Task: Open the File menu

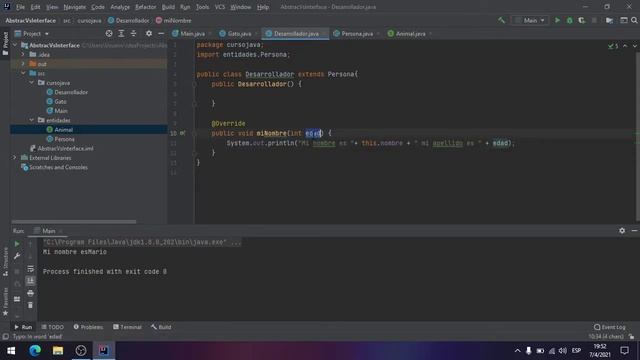Action: (20, 7)
